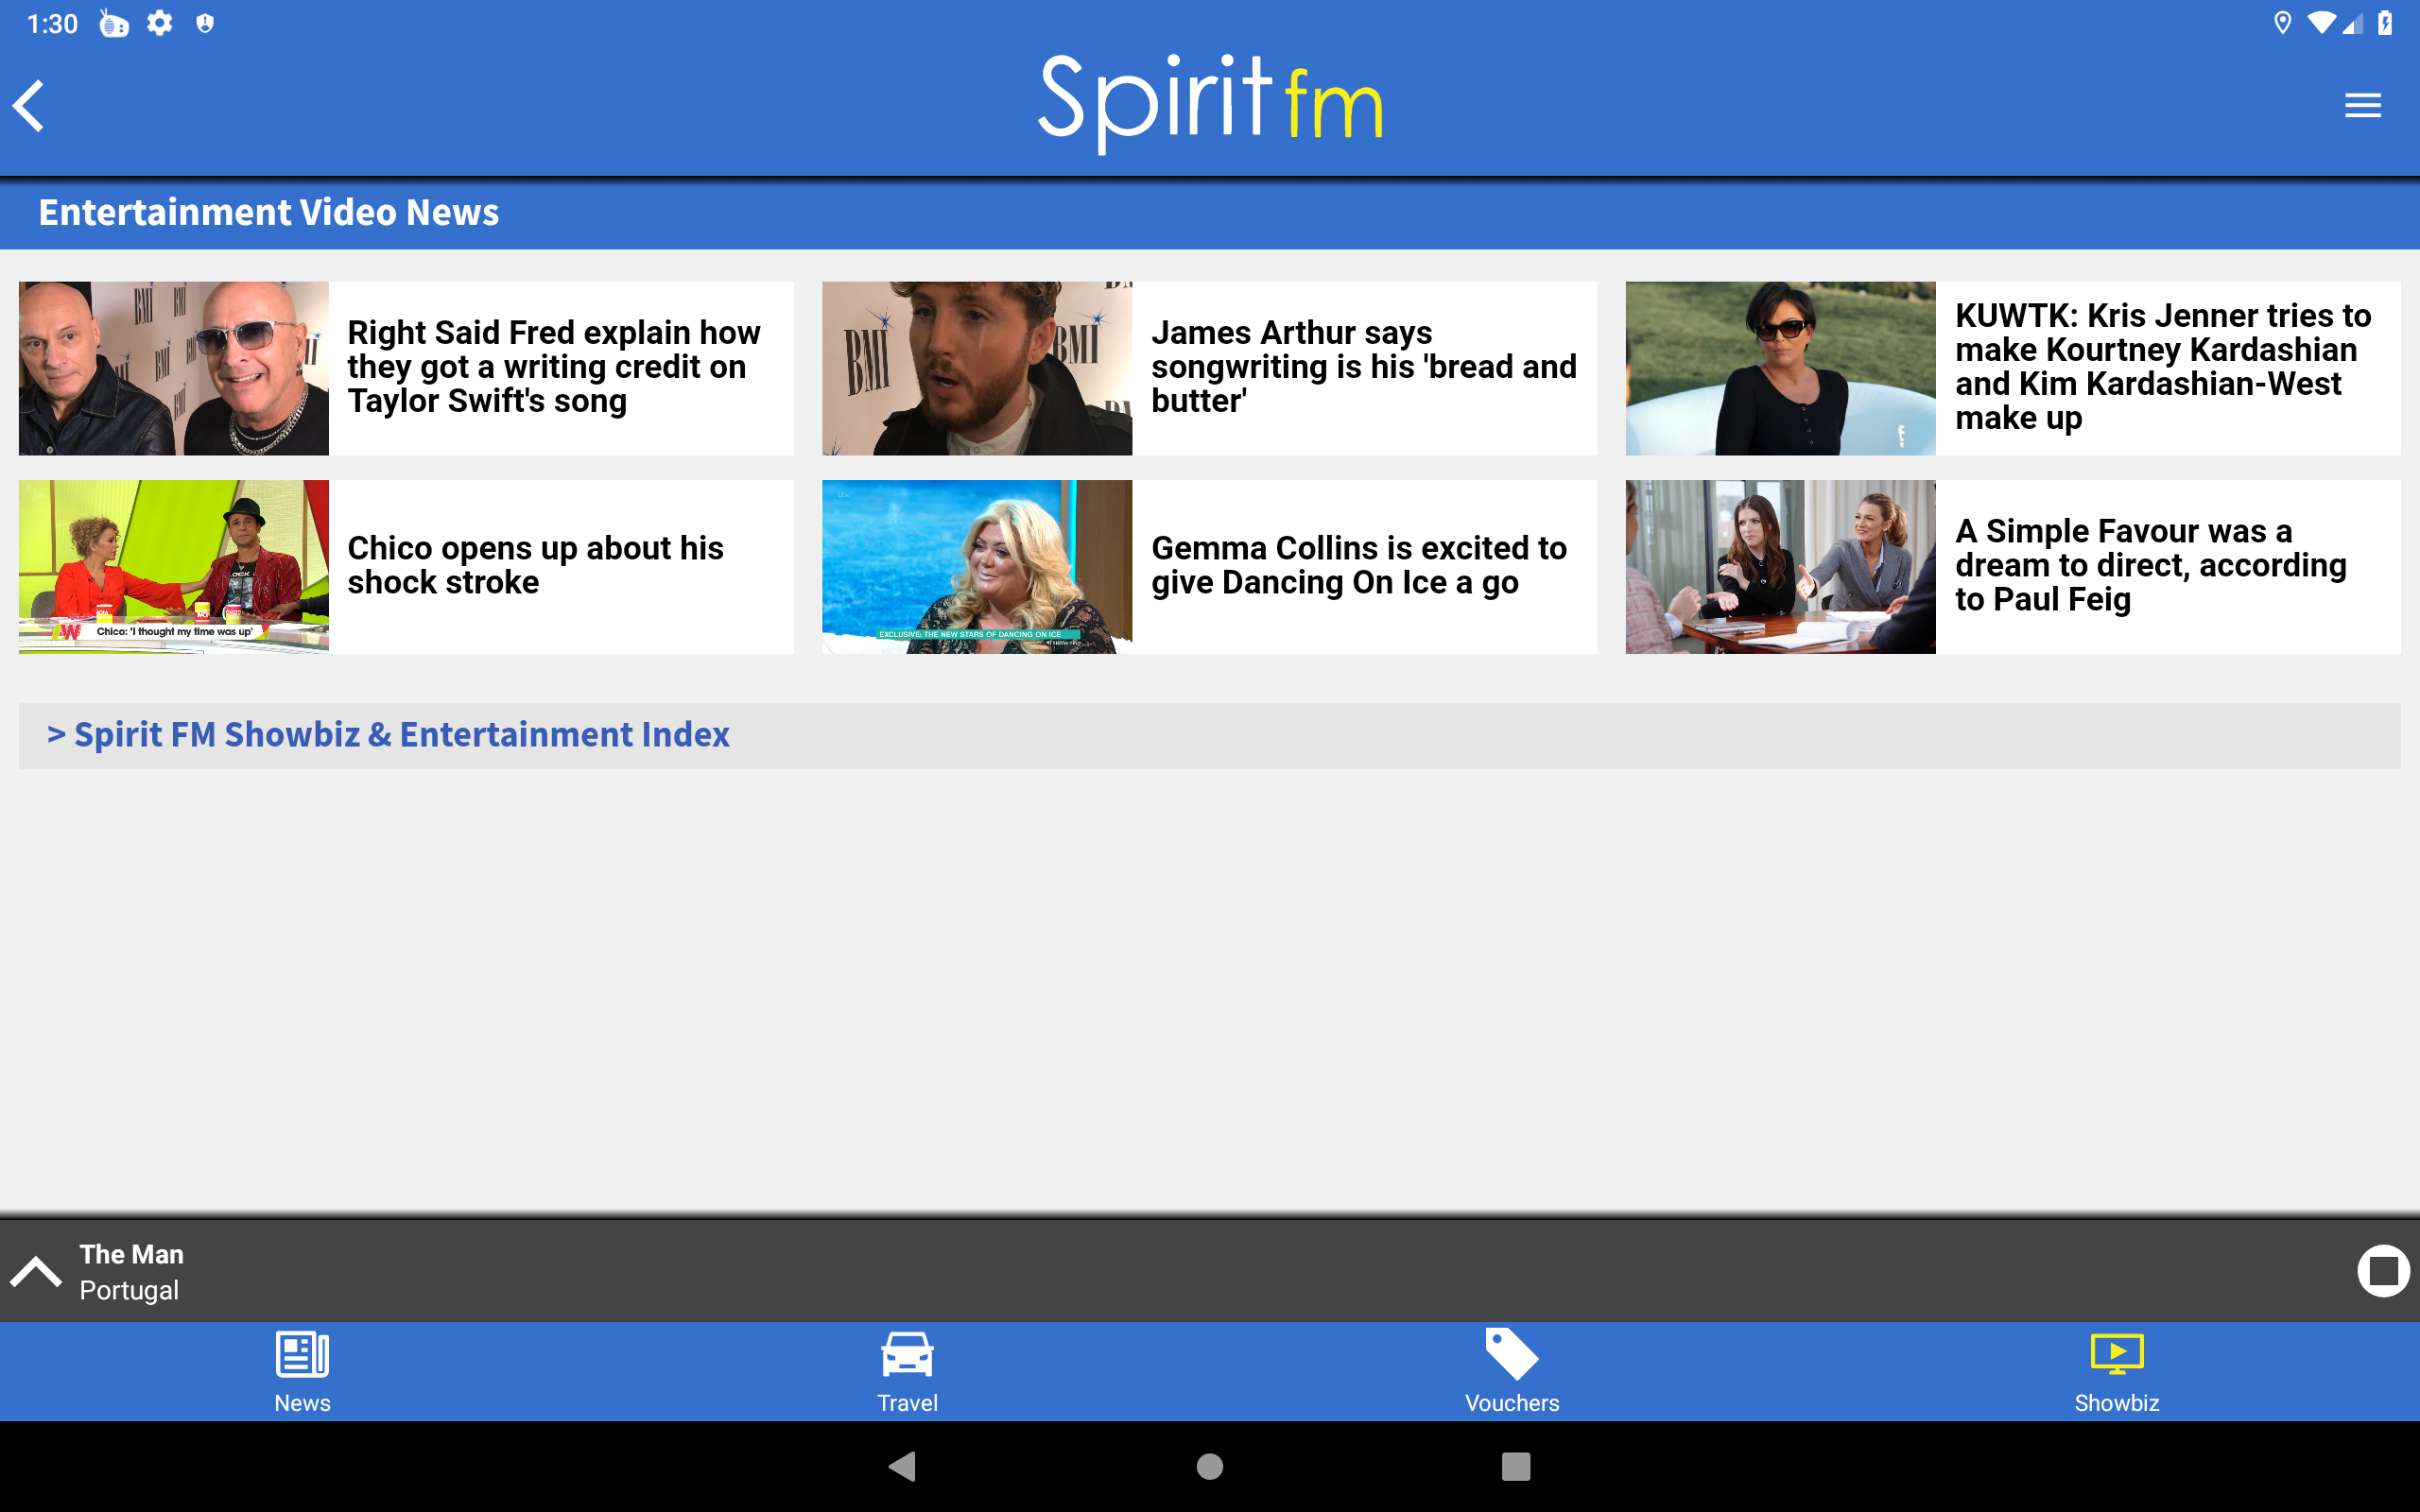Screen dimensions: 2420x1512
Task: Open Spirit FM Showbiz & Entertainment Index link
Action: pos(402,735)
